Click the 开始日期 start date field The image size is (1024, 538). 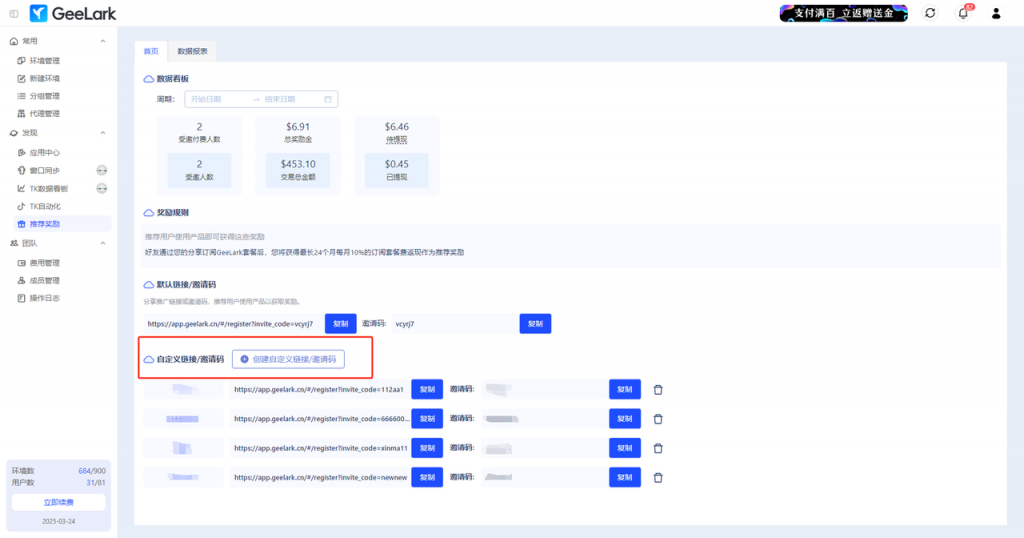(213, 99)
